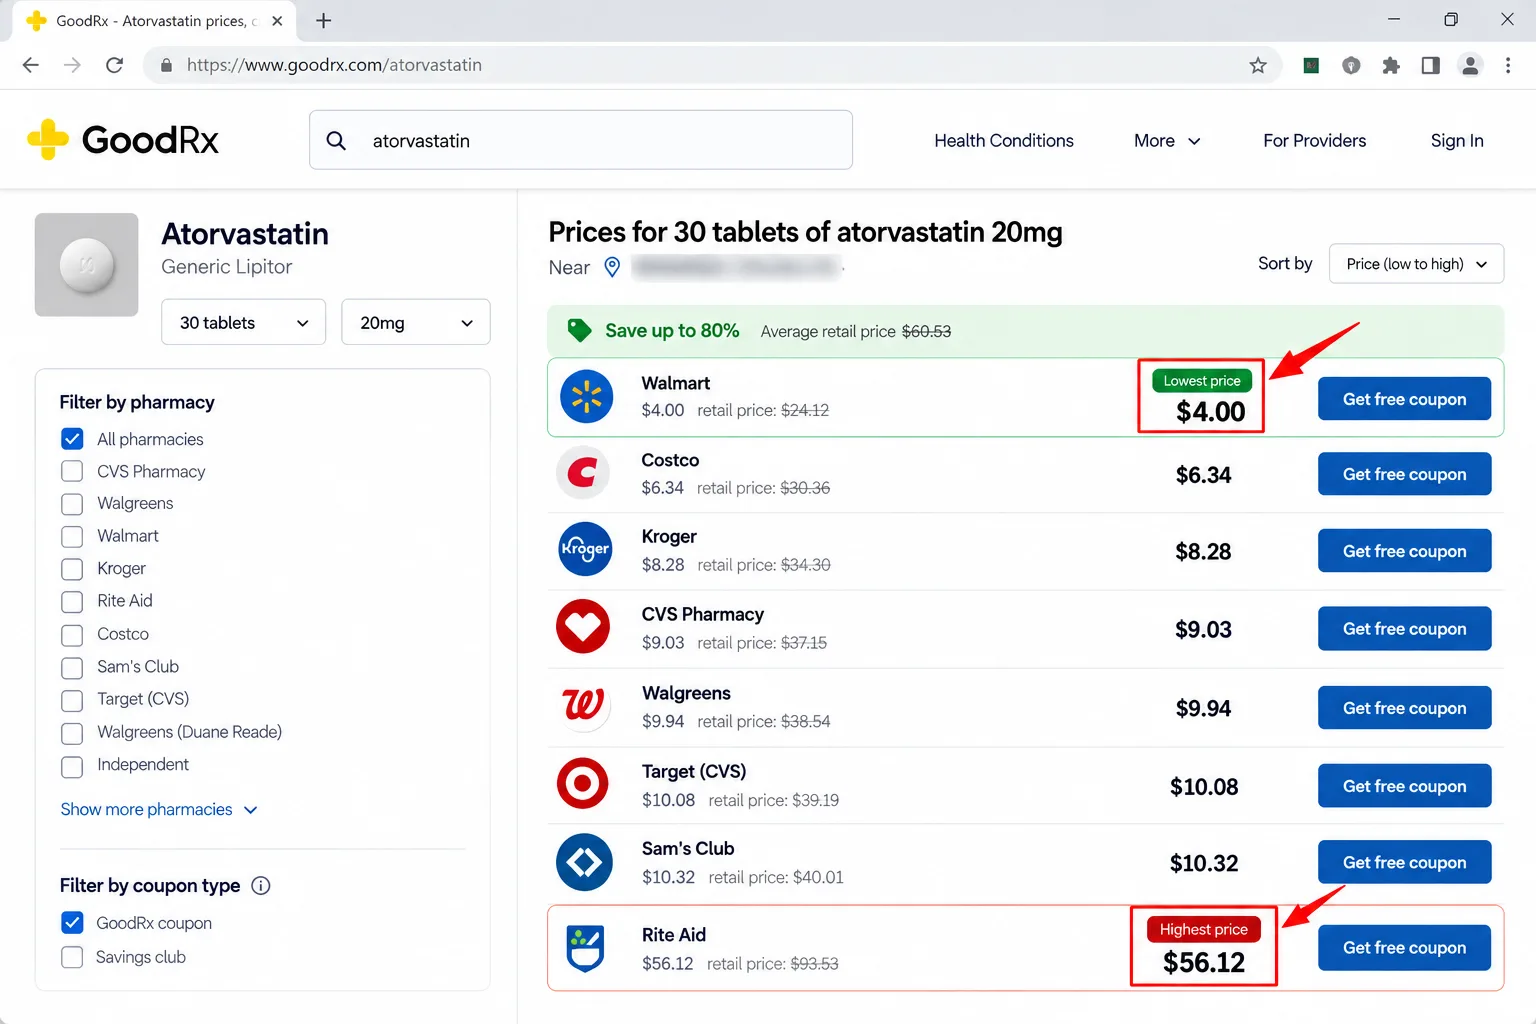Click the CVS Pharmacy heart logo
The height and width of the screenshot is (1024, 1536).
[x=583, y=627]
